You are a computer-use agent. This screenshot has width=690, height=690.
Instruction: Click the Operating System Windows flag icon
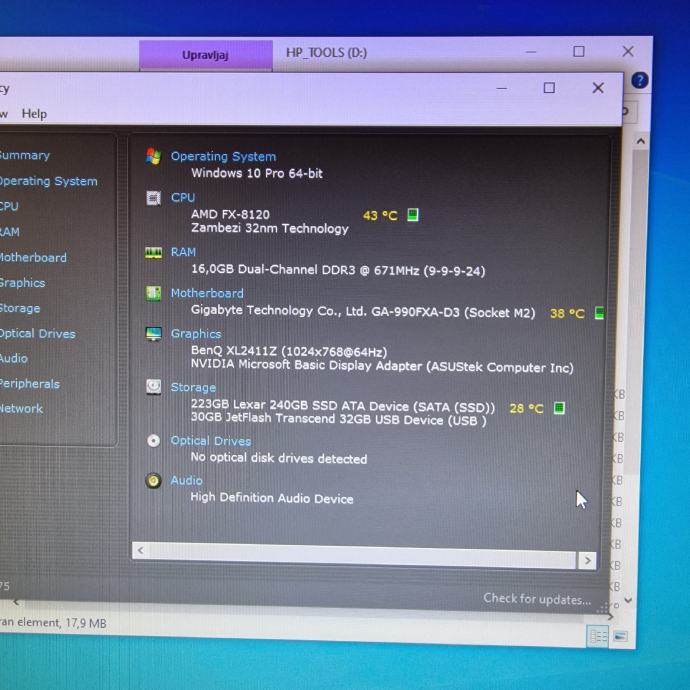[x=153, y=156]
